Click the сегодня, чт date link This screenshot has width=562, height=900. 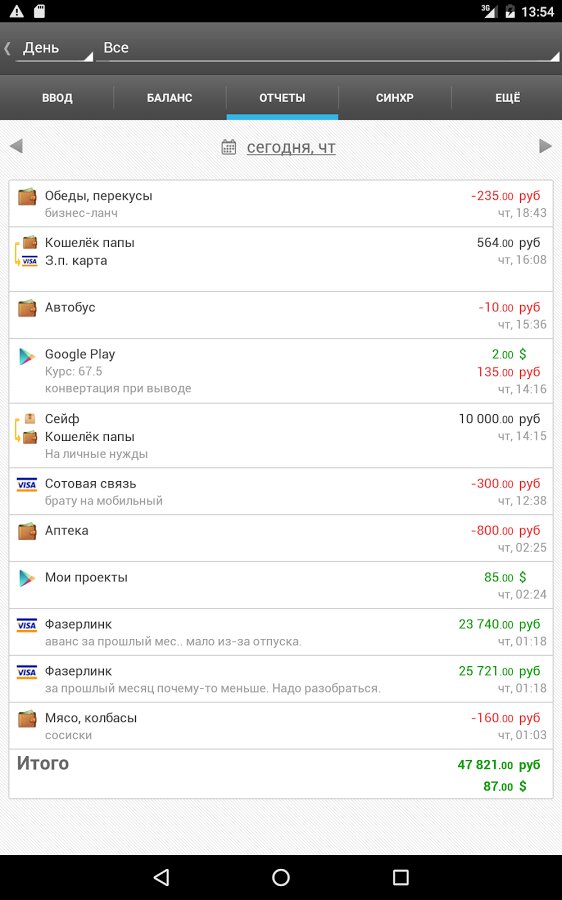coord(291,148)
